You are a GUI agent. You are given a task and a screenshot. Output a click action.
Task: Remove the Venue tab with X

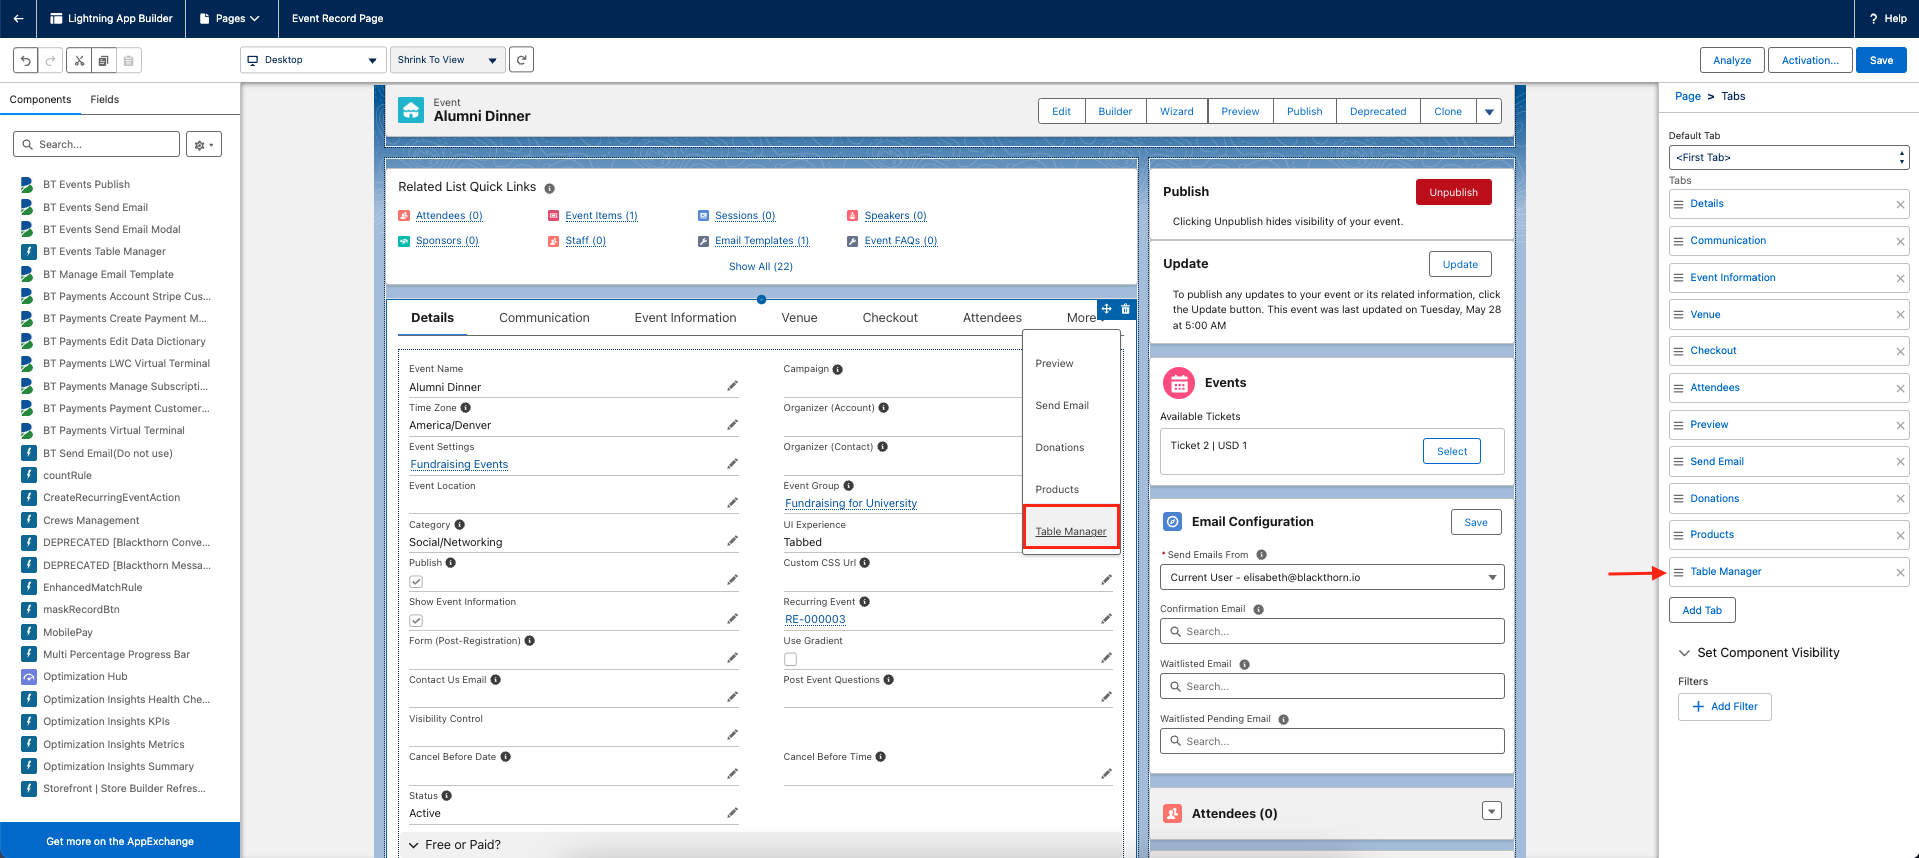[1900, 315]
